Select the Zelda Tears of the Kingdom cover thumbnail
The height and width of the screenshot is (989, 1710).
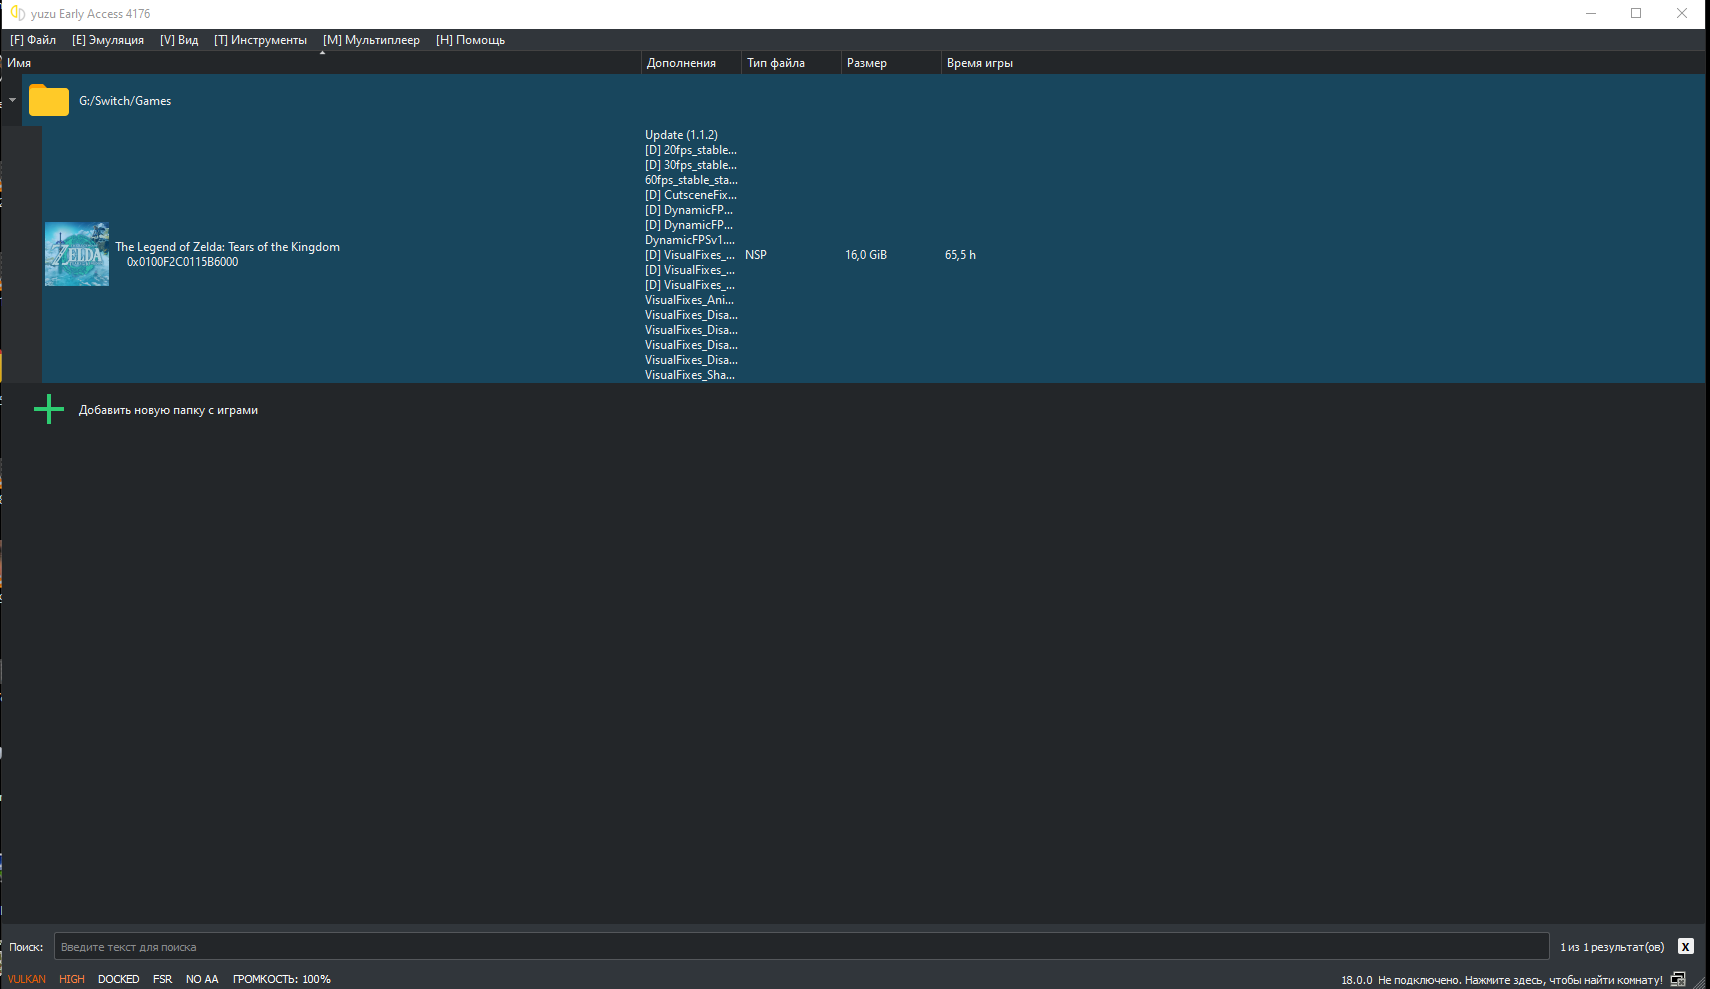(x=77, y=254)
